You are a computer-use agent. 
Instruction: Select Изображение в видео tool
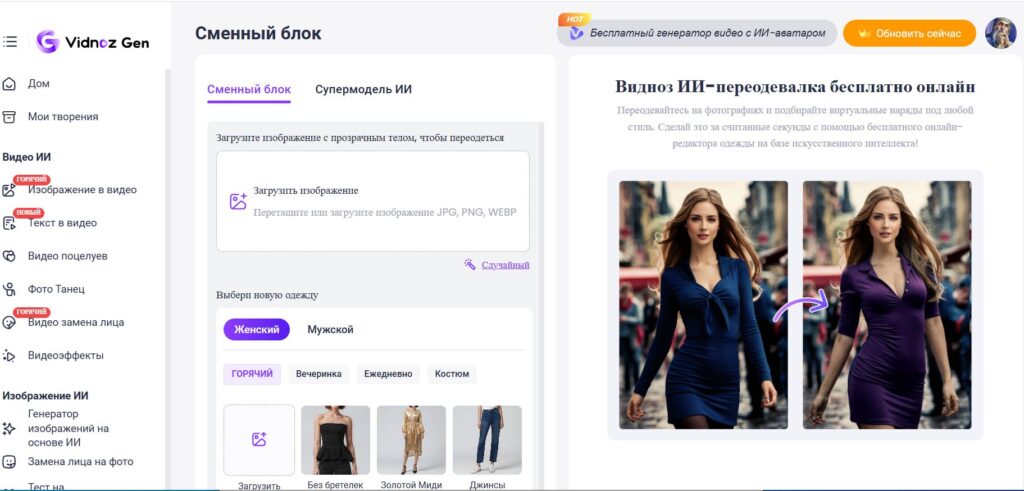81,190
